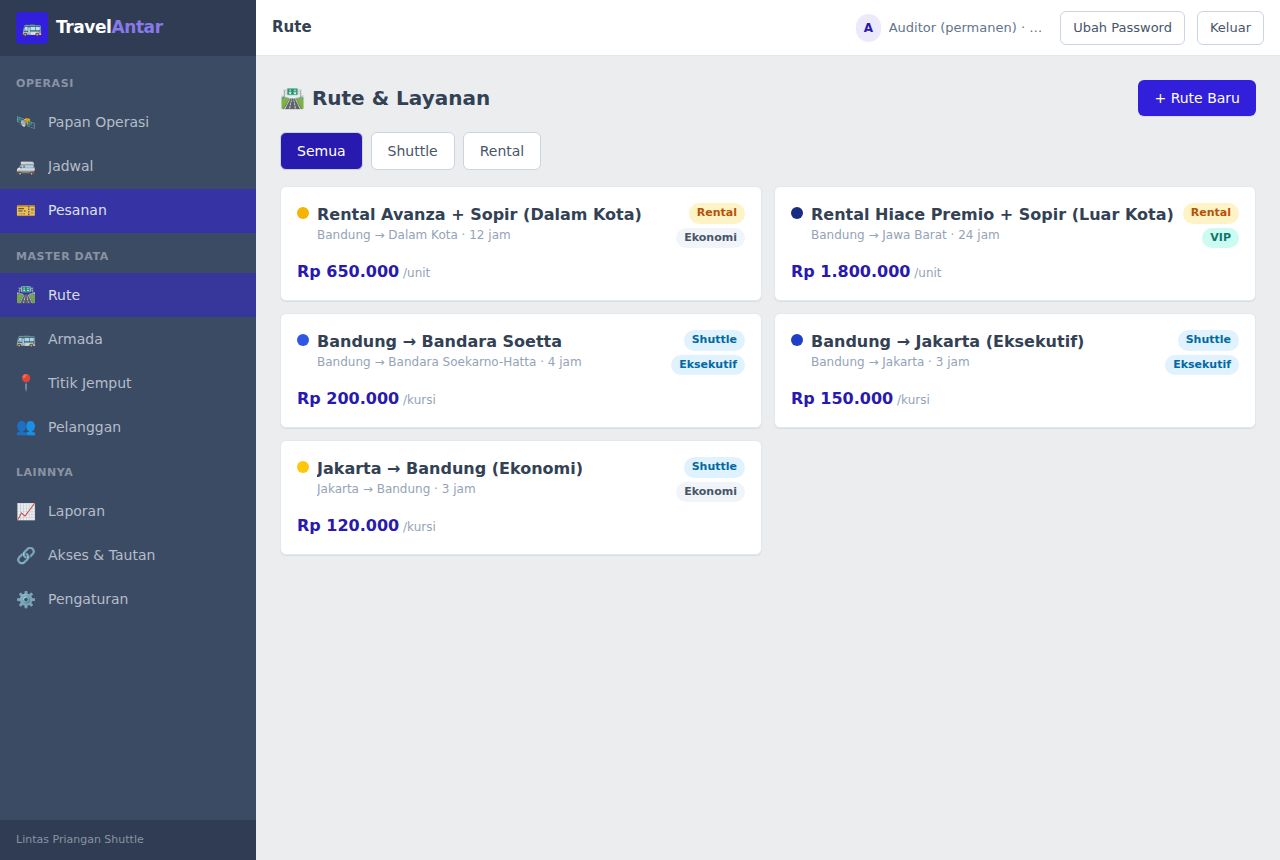Click the Rp 150.000 price
The width and height of the screenshot is (1280, 860).
[842, 398]
